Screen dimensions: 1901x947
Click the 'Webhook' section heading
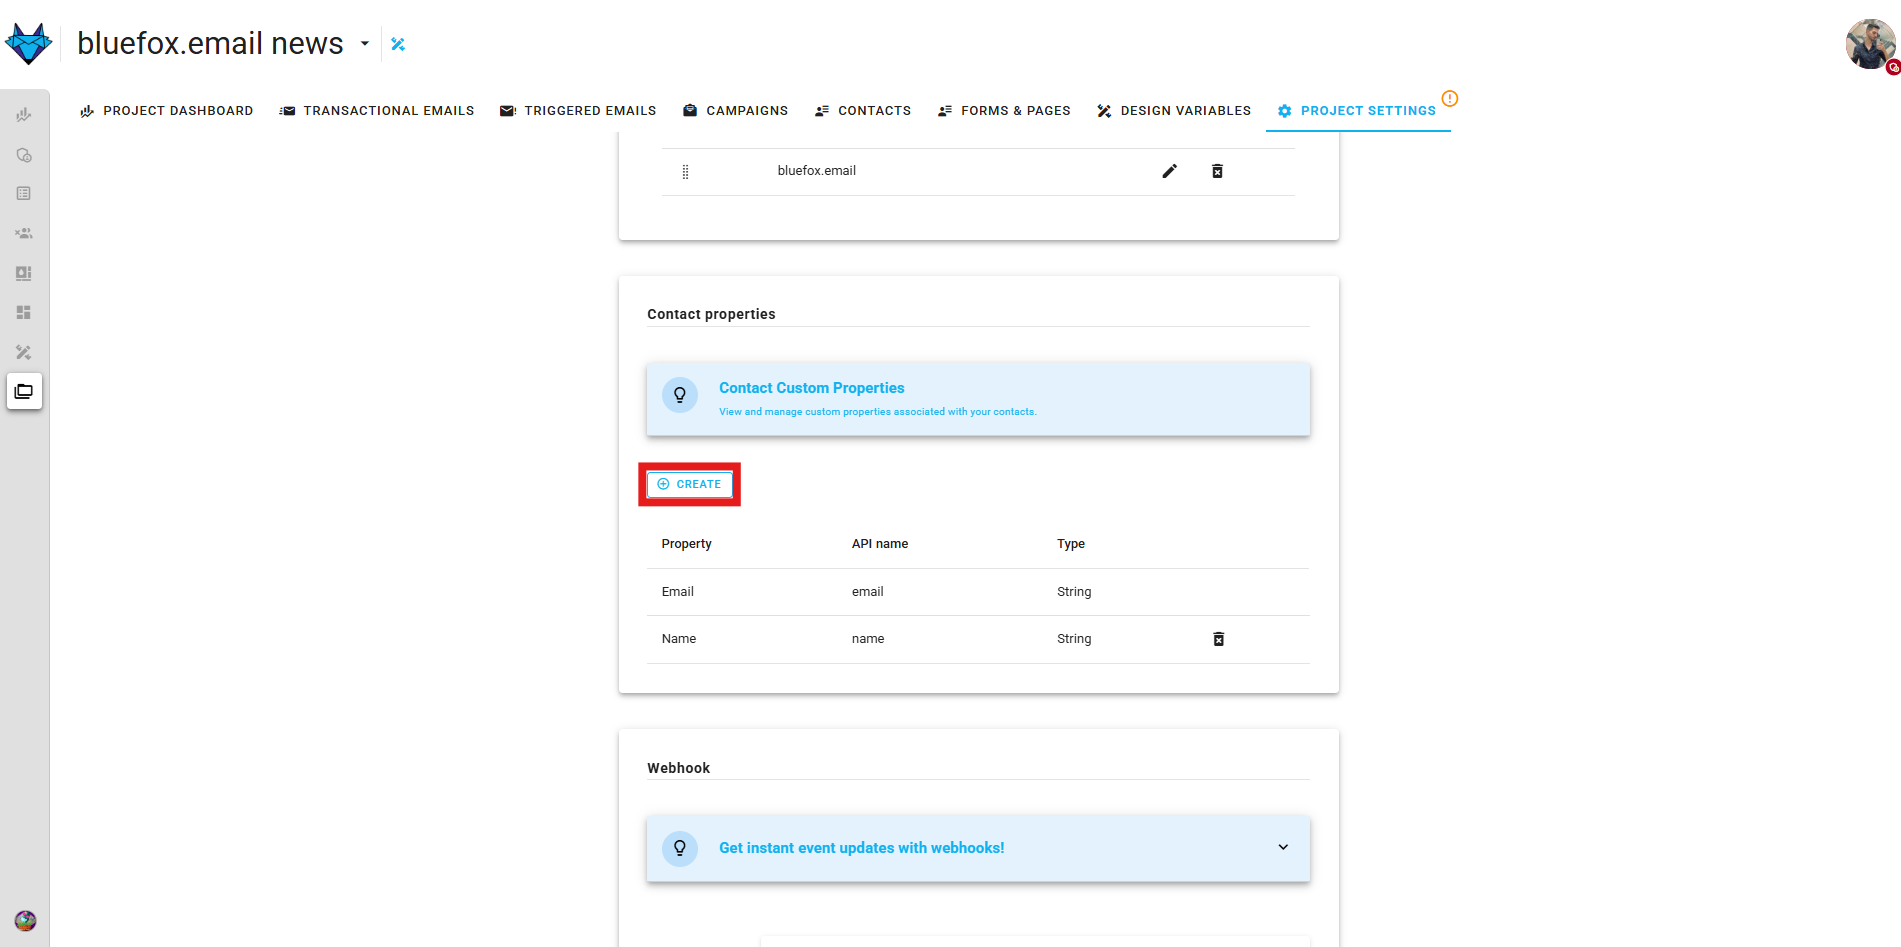point(678,768)
